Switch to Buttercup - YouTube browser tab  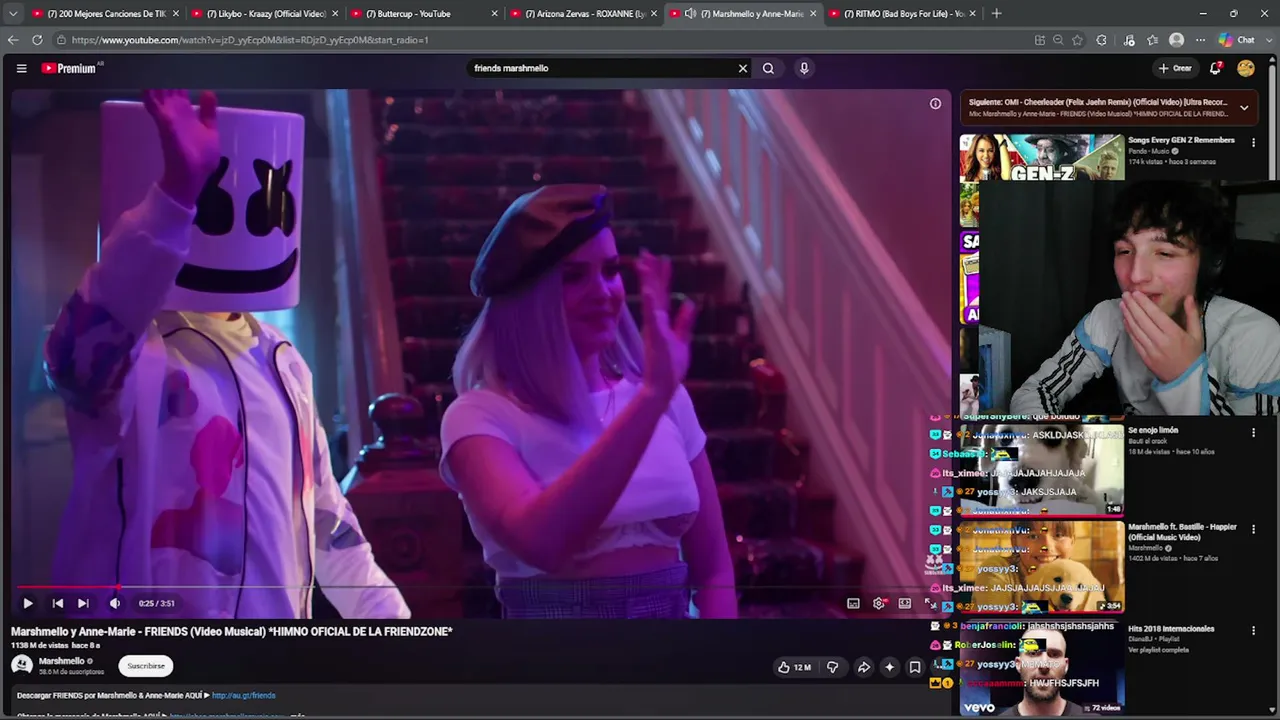[x=423, y=14]
